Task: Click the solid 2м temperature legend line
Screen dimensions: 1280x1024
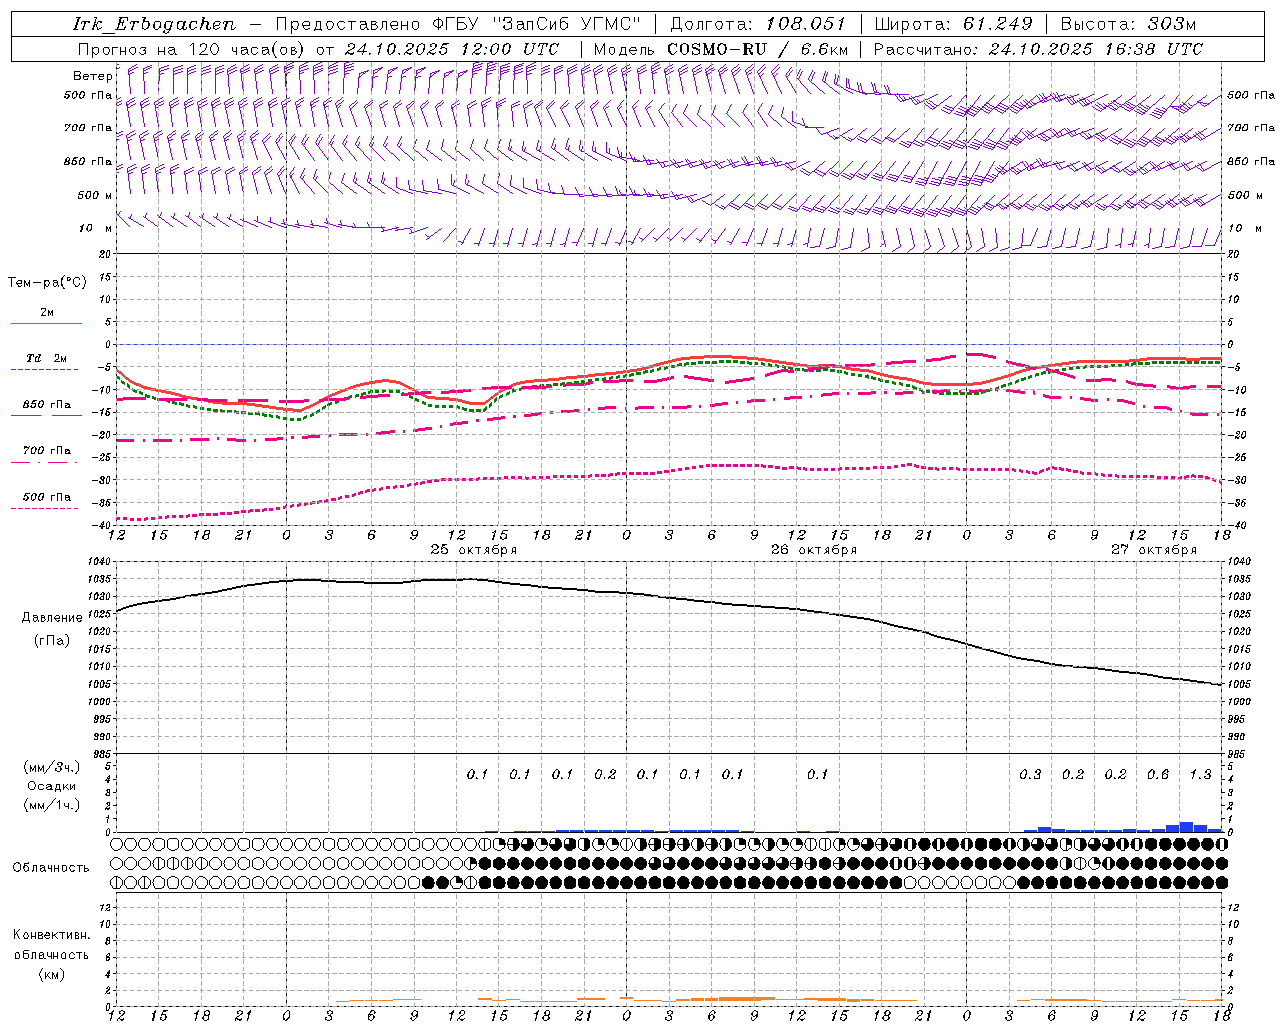Action: point(46,323)
